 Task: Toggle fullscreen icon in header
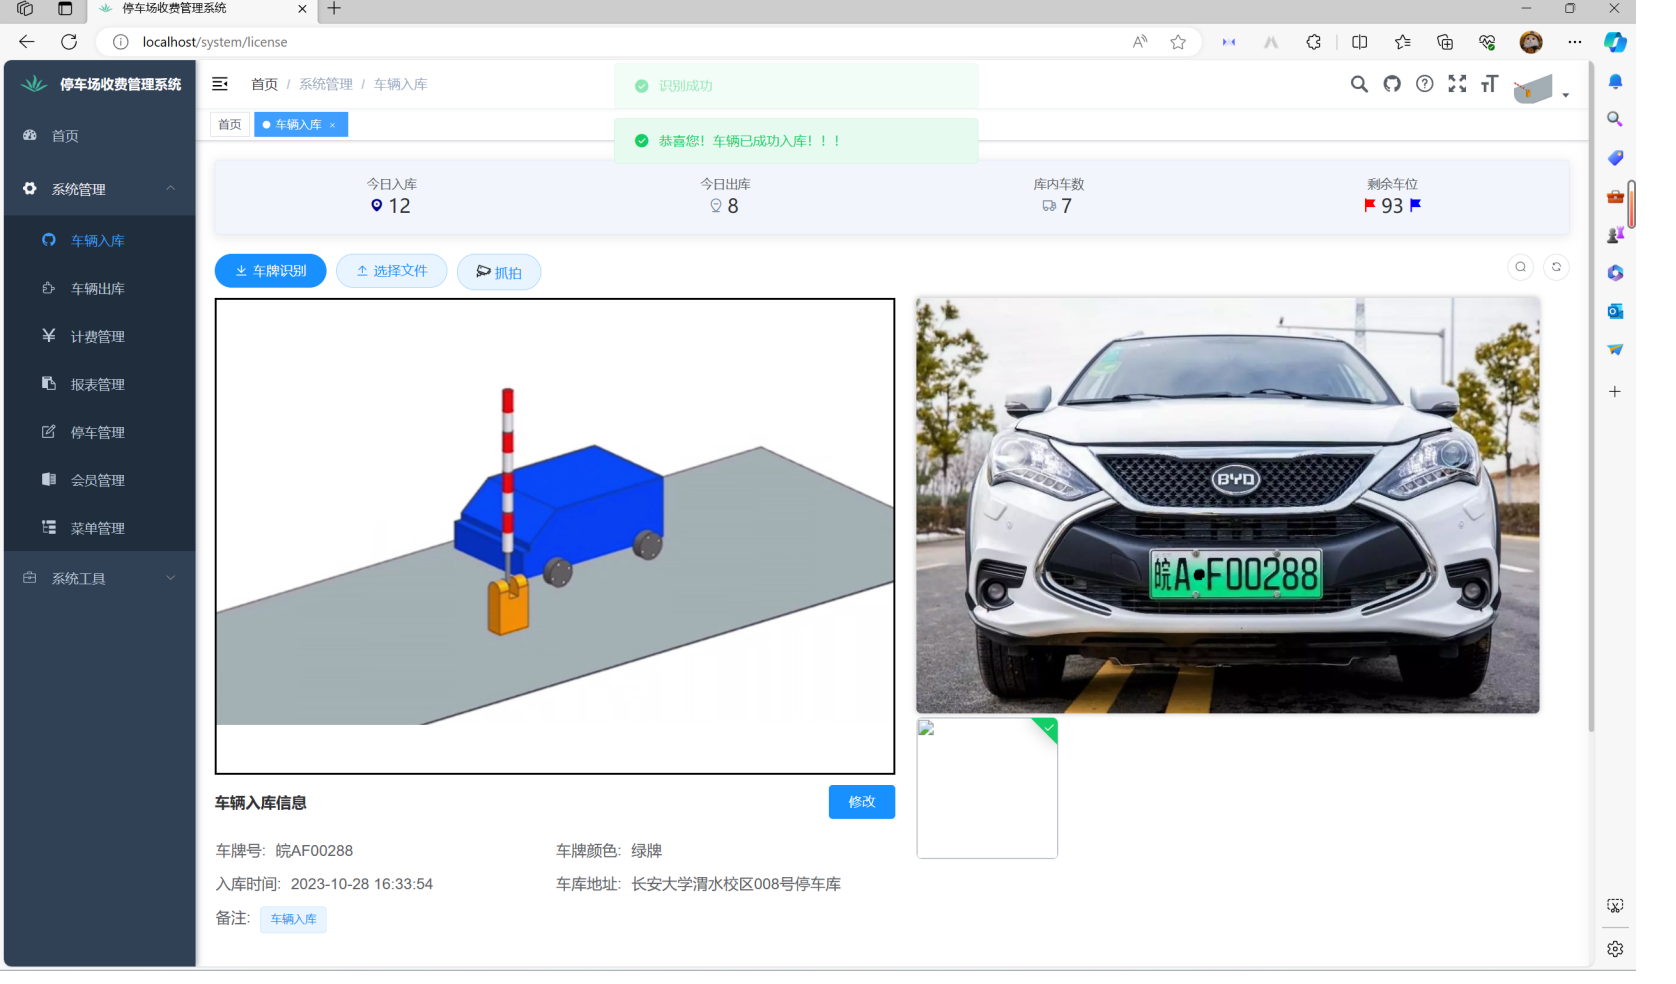click(x=1457, y=84)
